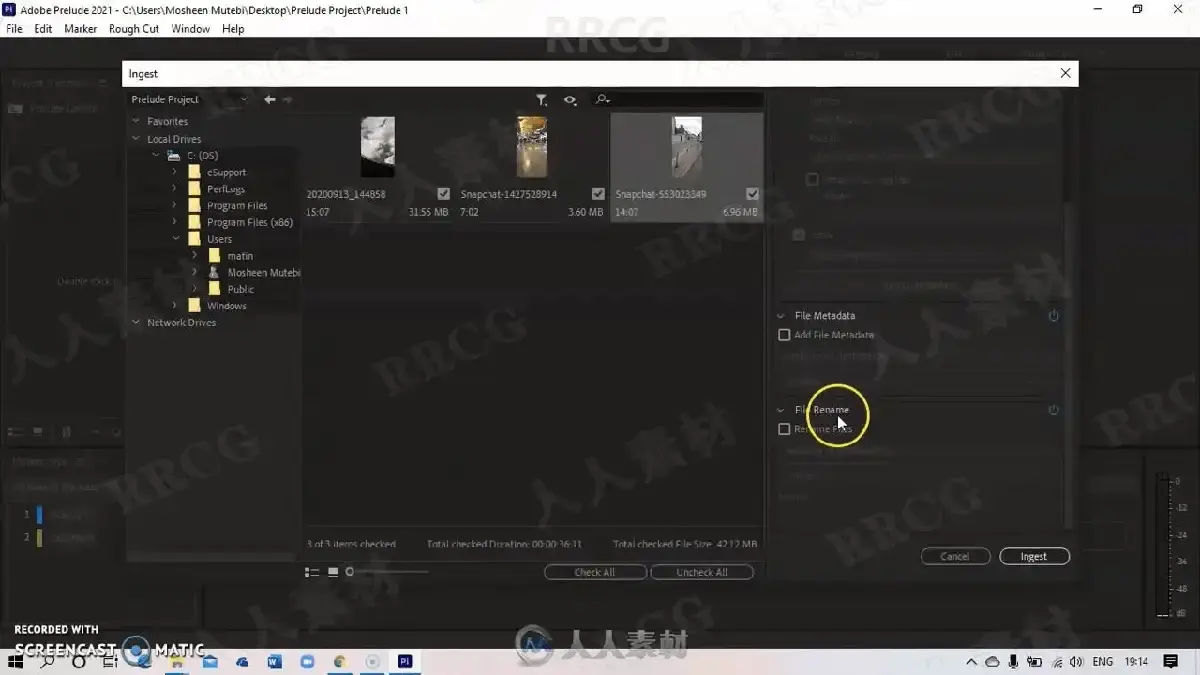1200x675 pixels.
Task: Collapse the Local Drives section
Action: (x=136, y=139)
